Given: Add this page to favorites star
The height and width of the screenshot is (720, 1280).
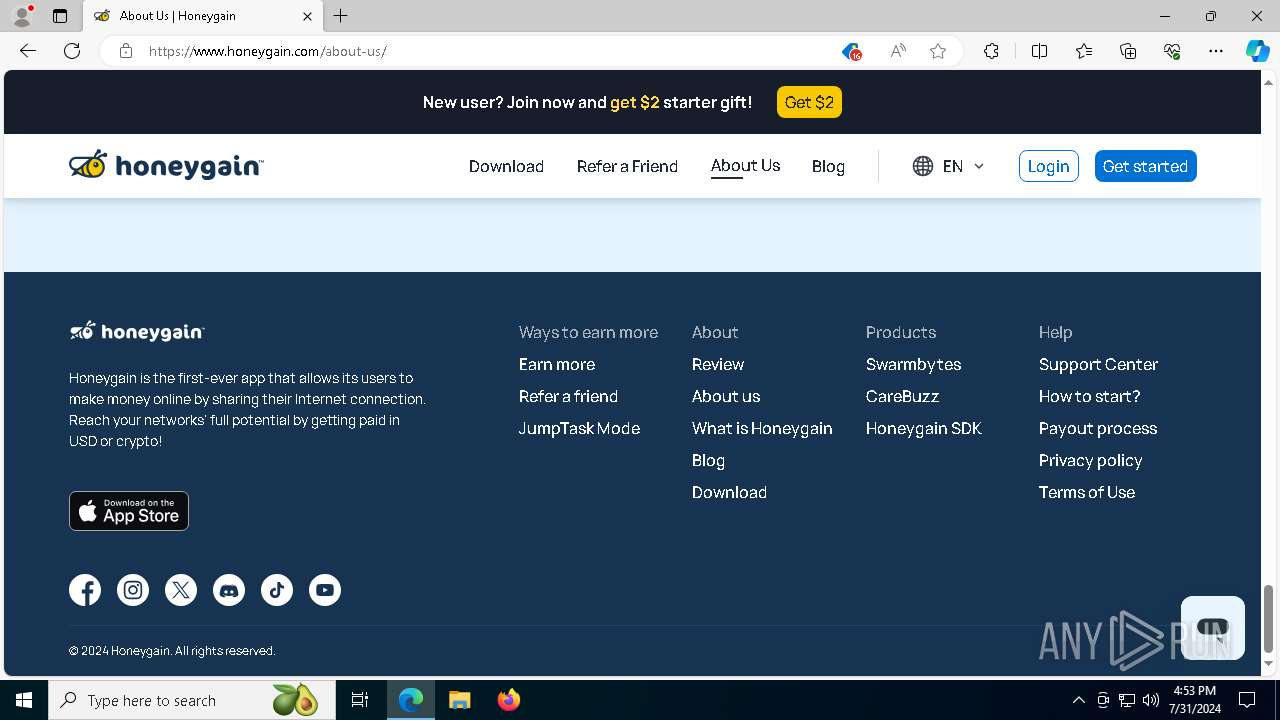Looking at the screenshot, I should 938,51.
